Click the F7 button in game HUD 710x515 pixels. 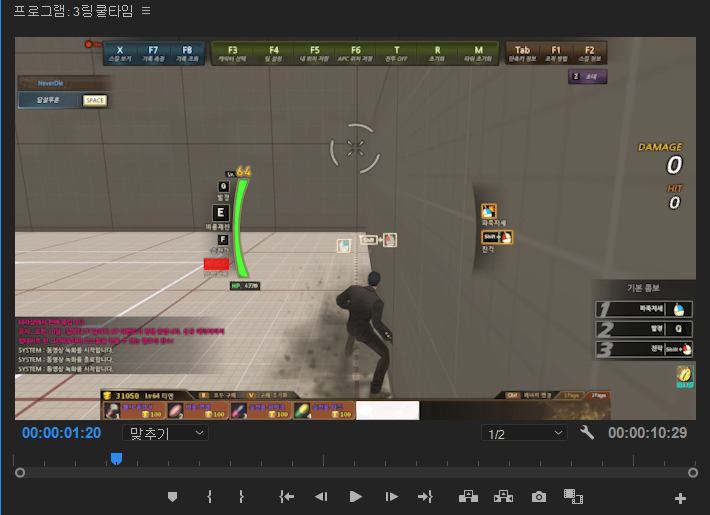coord(153,53)
